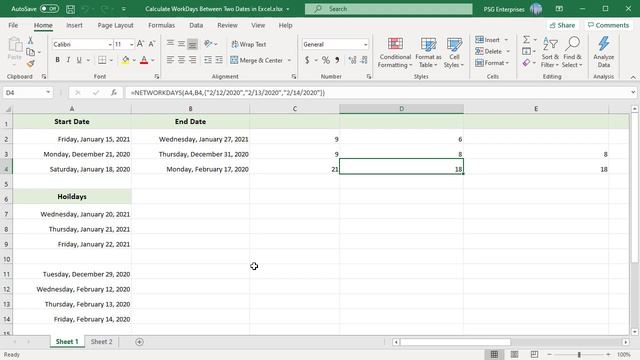This screenshot has height=360, width=640.
Task: Toggle Italic formatting
Action: click(x=68, y=60)
